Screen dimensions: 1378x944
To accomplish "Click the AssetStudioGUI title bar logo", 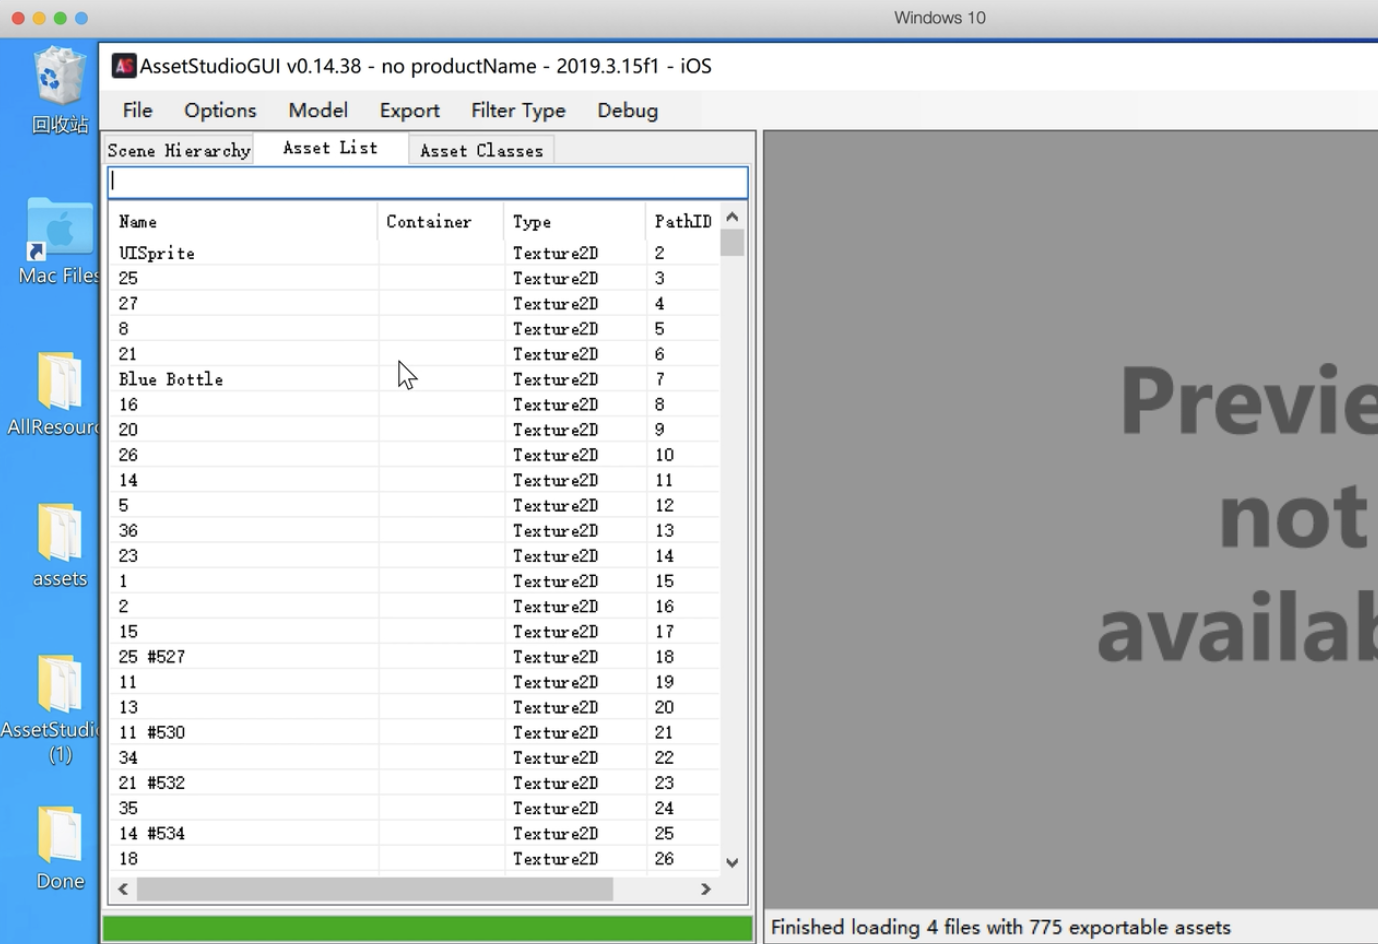I will tap(124, 66).
